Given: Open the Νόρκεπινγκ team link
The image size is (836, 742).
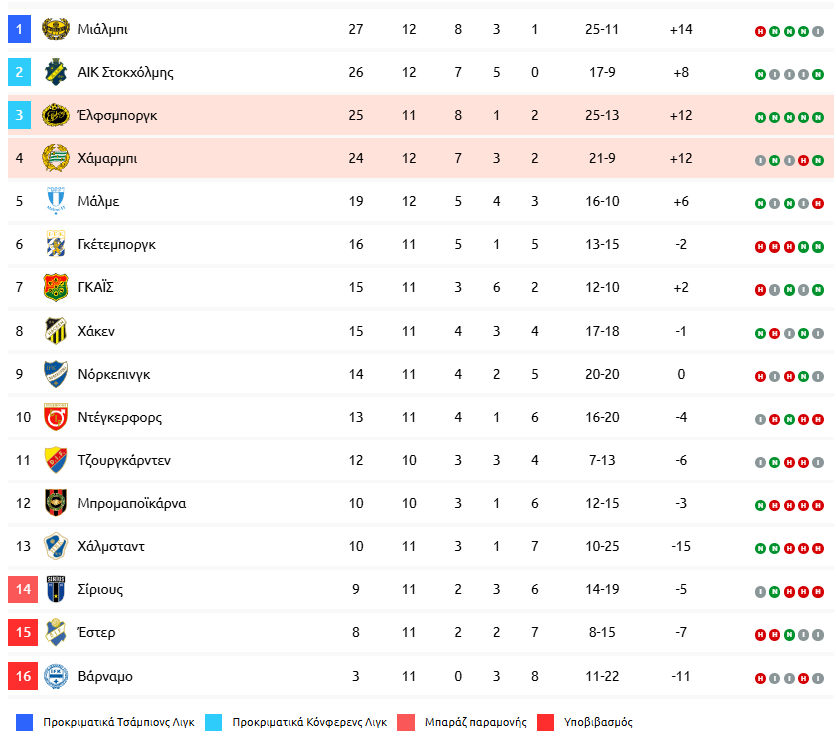Looking at the screenshot, I should click(114, 374).
